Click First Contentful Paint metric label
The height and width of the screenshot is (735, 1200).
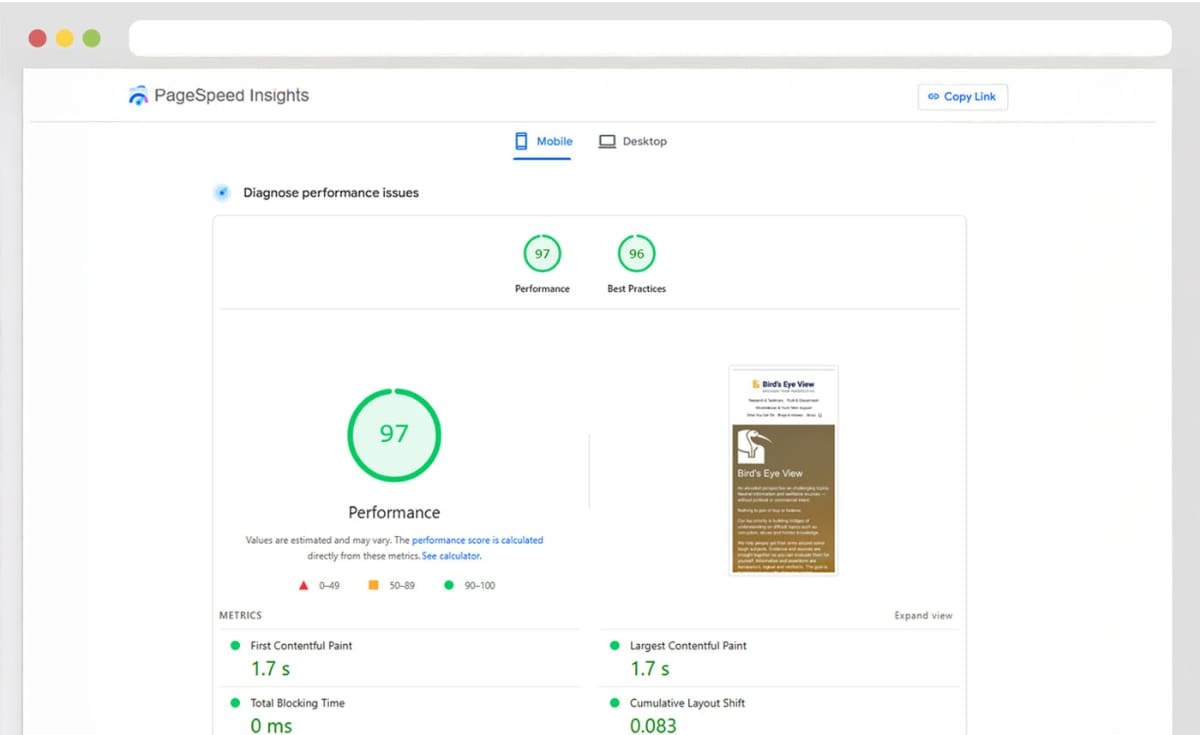(x=301, y=646)
